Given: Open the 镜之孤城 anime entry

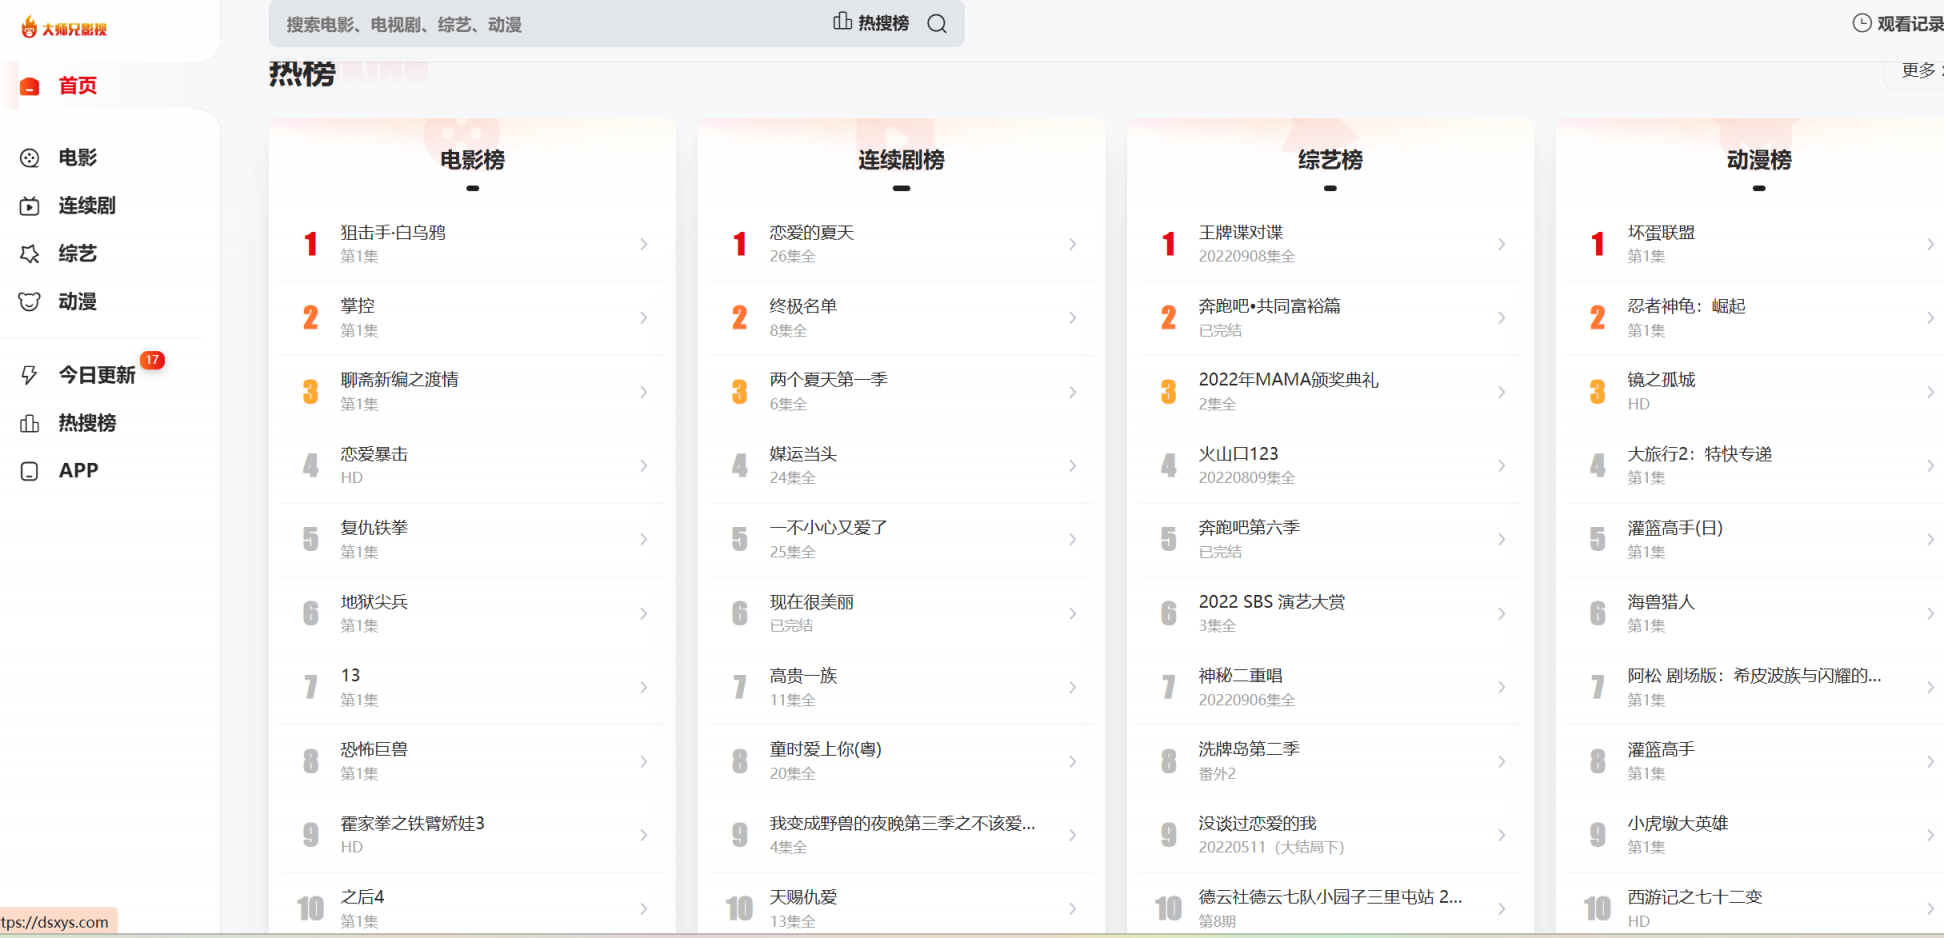Looking at the screenshot, I should point(1661,380).
